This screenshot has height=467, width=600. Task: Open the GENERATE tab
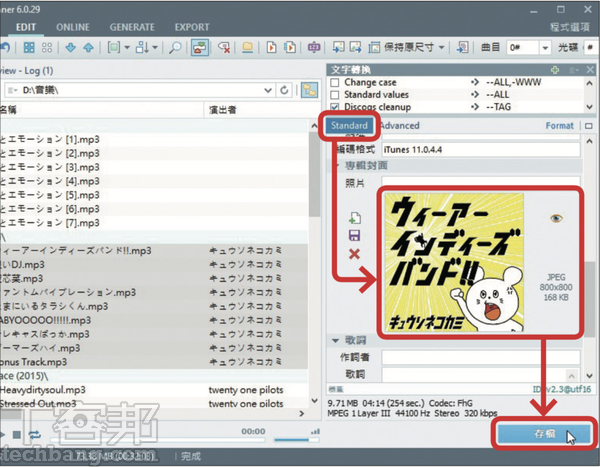pyautogui.click(x=131, y=25)
